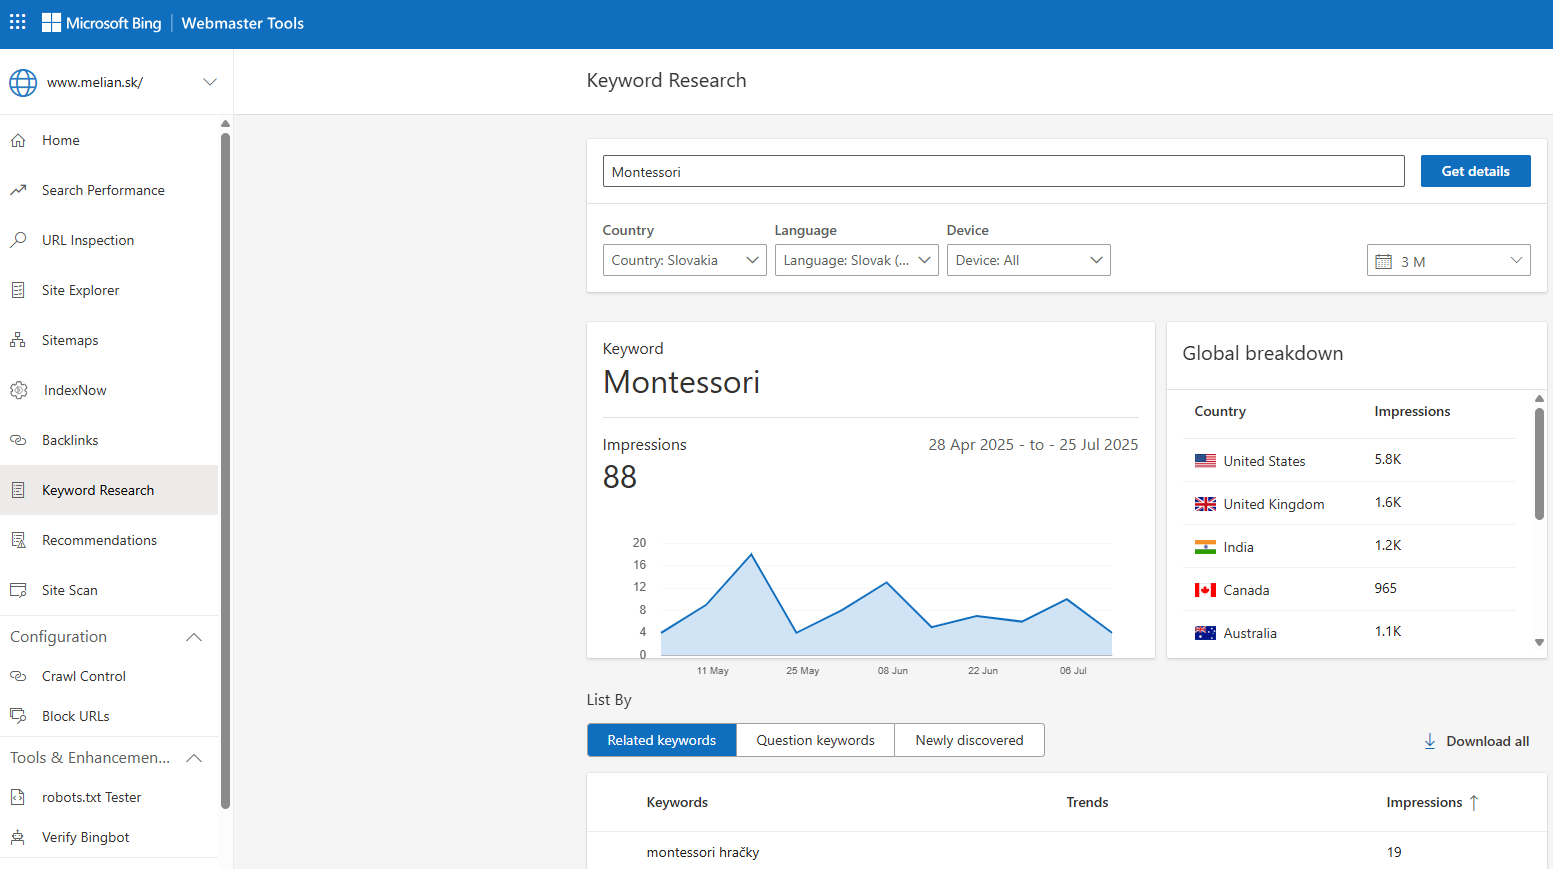Open the robots.txt Tester tool

point(90,797)
